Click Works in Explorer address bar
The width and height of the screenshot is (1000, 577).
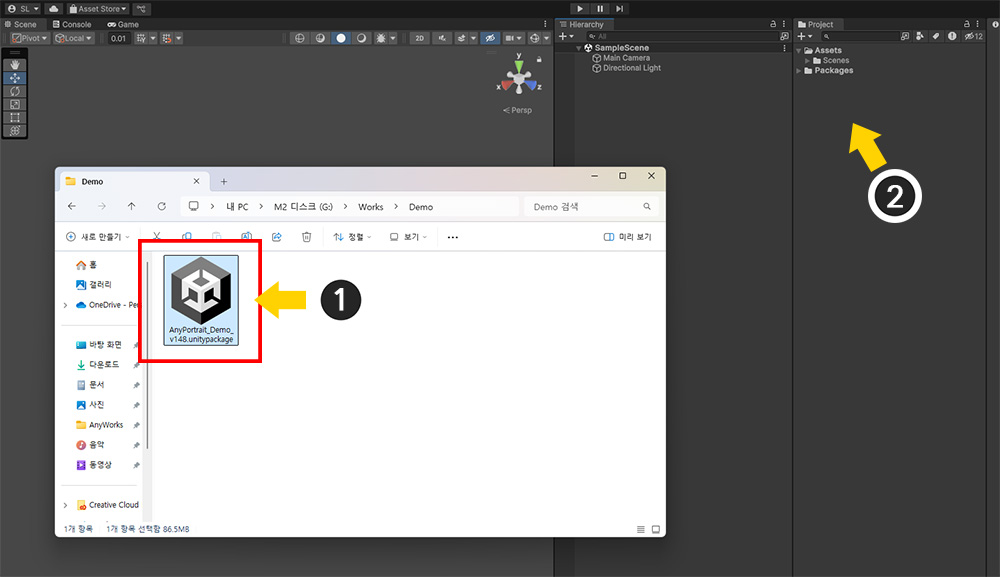click(371, 207)
